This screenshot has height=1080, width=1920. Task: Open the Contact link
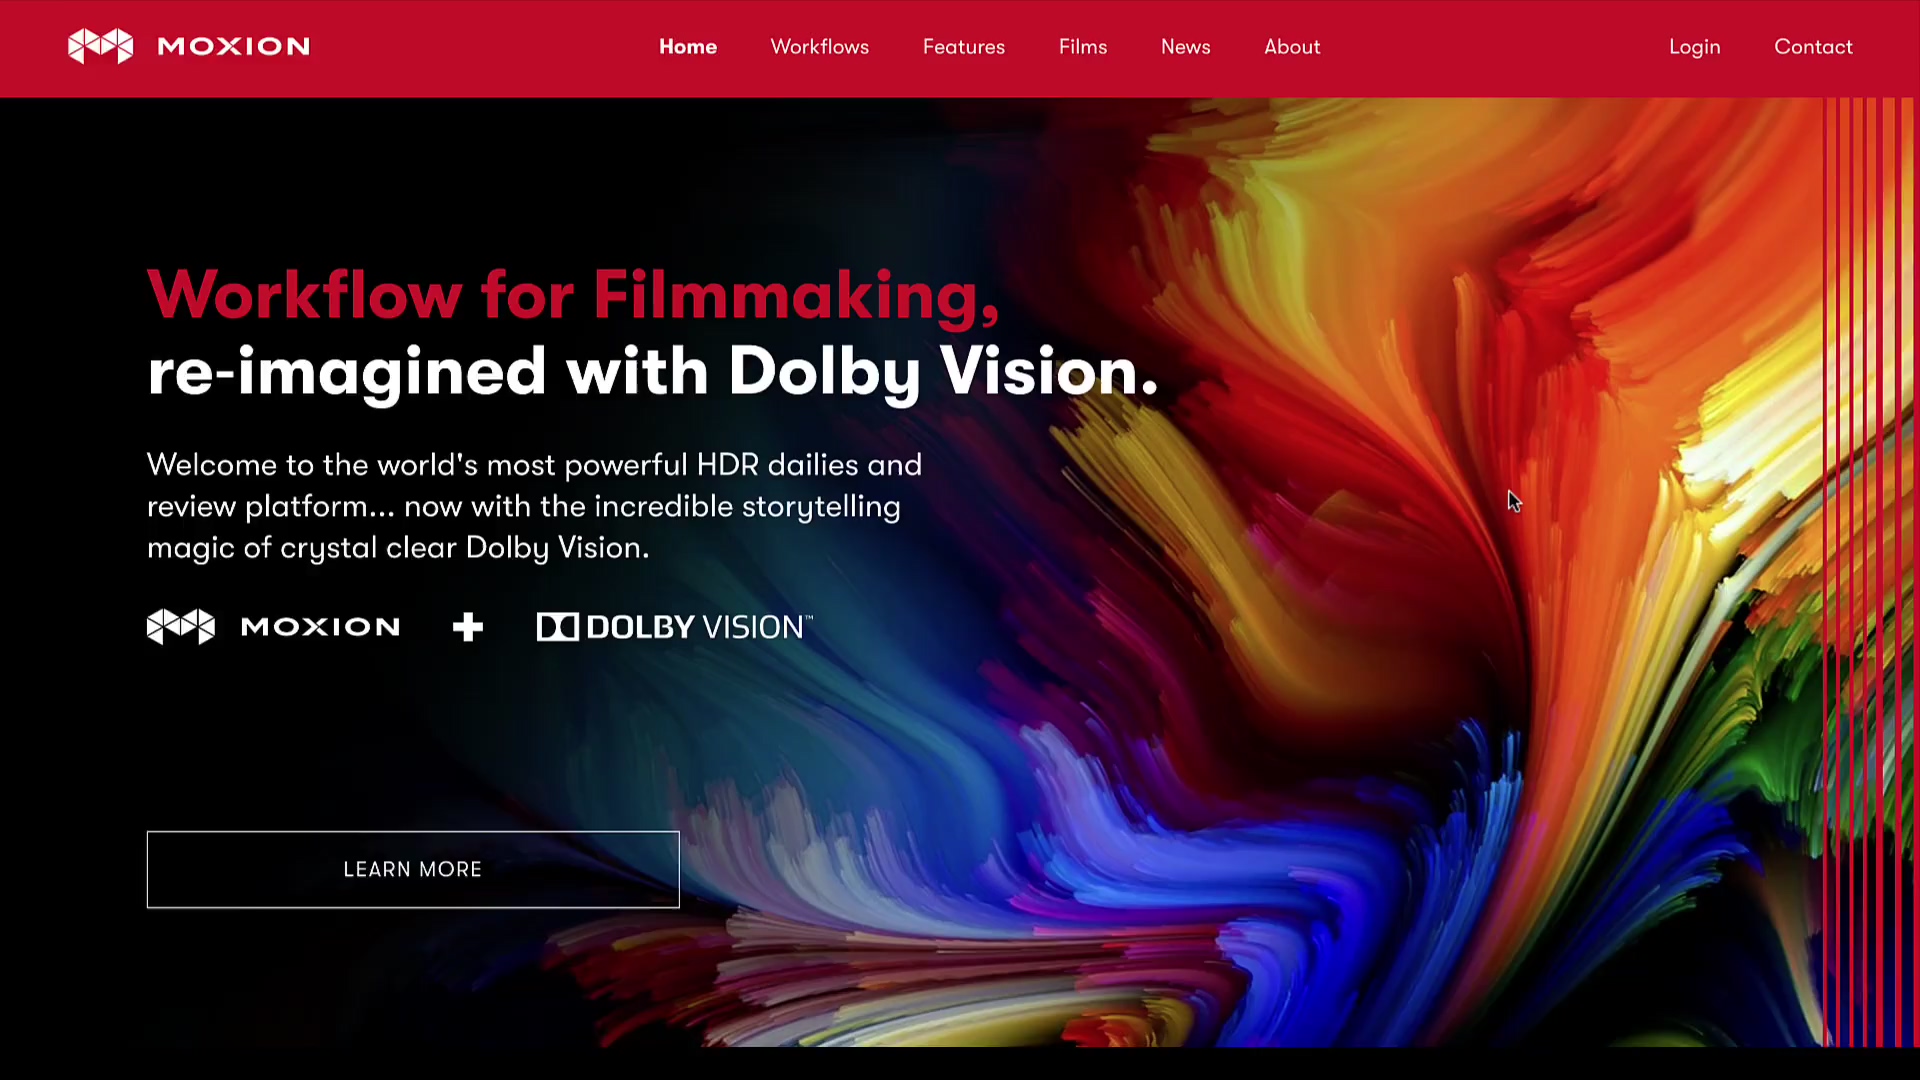1813,47
